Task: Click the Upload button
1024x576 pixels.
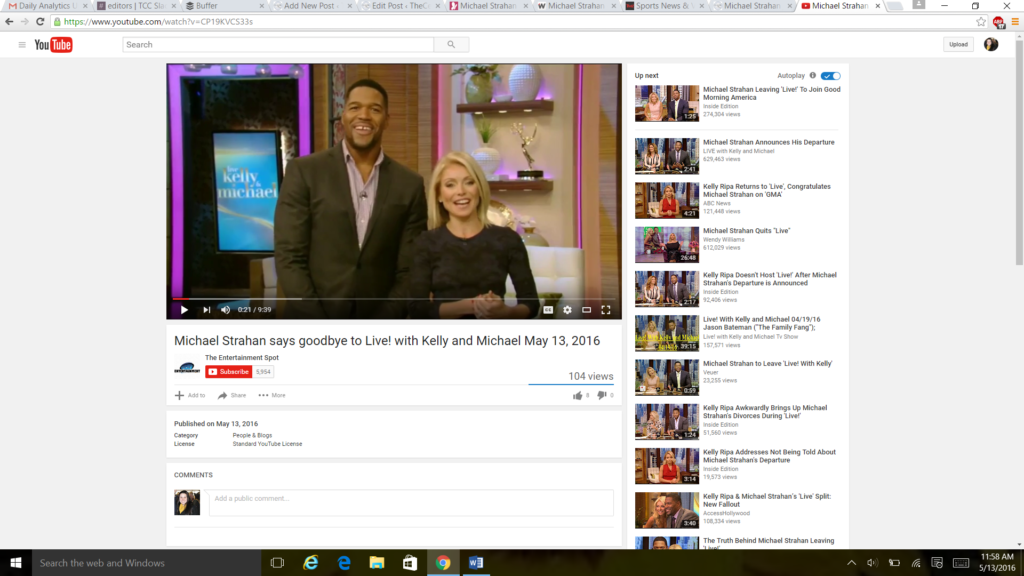Action: coord(958,44)
